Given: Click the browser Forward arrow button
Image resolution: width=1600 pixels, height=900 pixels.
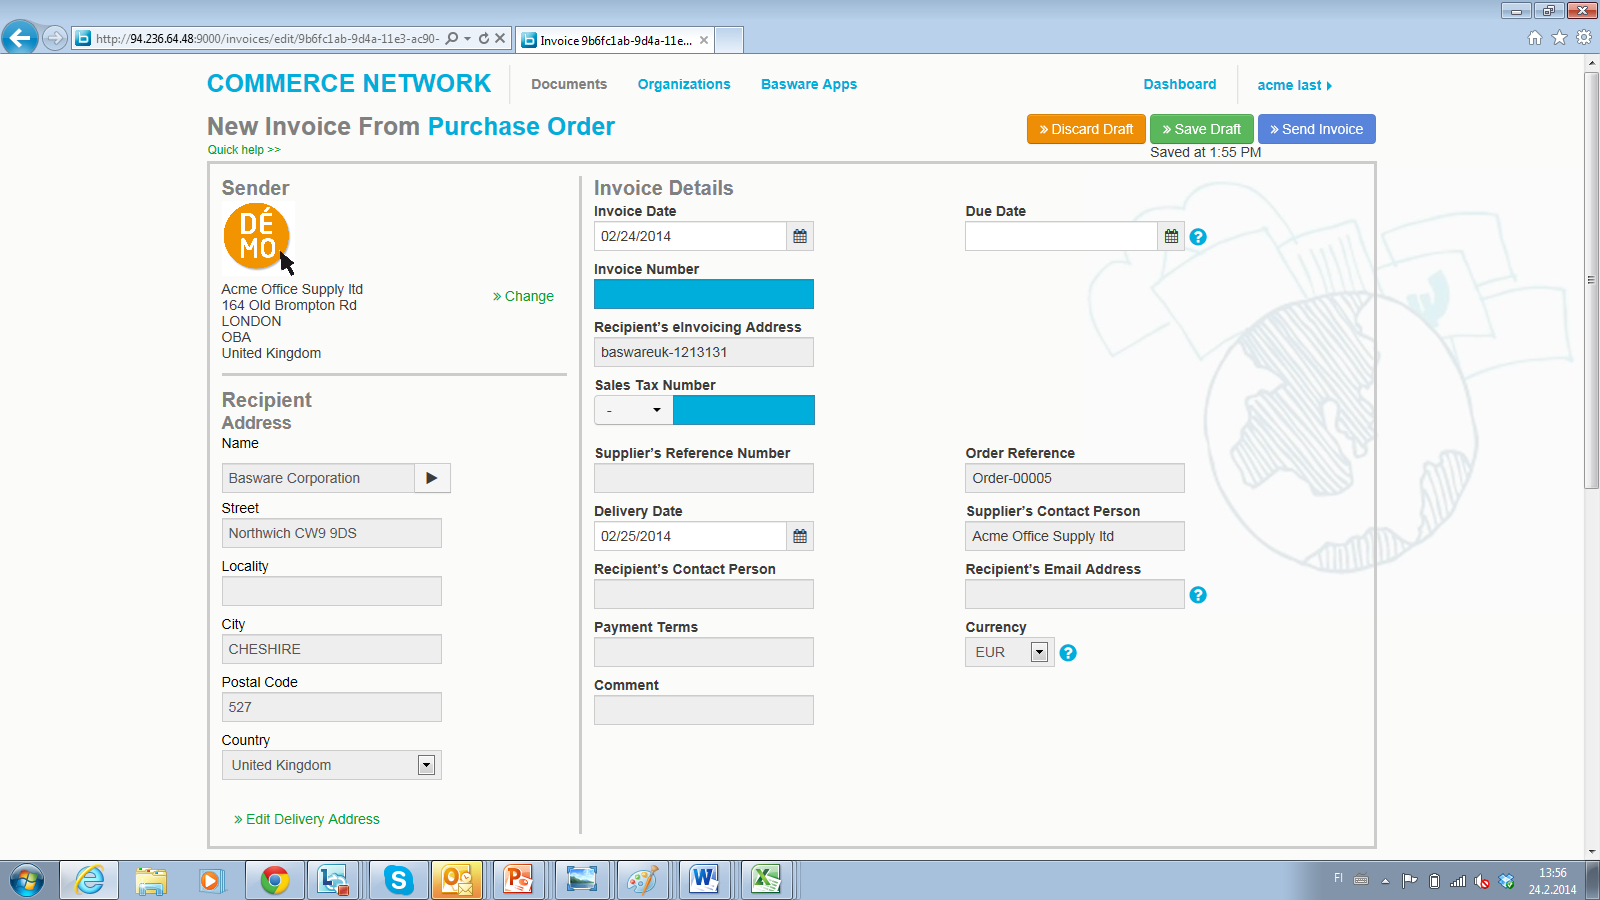Looking at the screenshot, I should [x=55, y=38].
